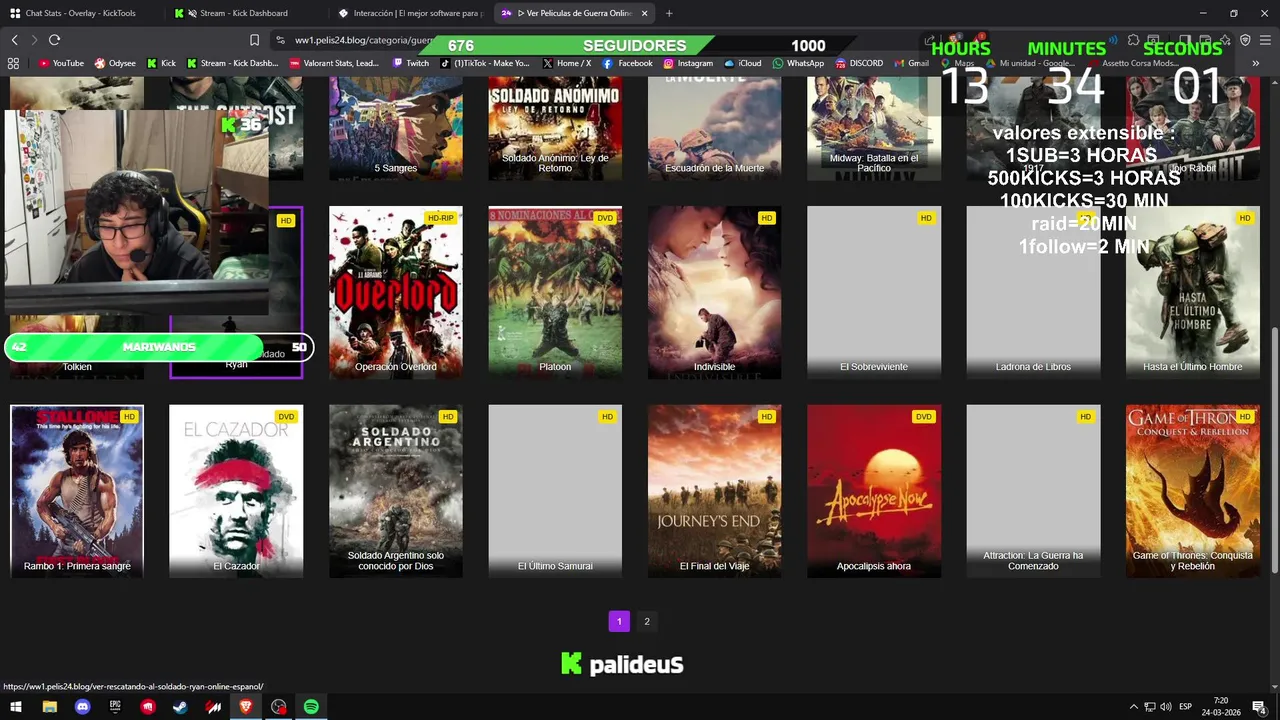Open El Cazador movie poster
The height and width of the screenshot is (720, 1280).
(236, 491)
